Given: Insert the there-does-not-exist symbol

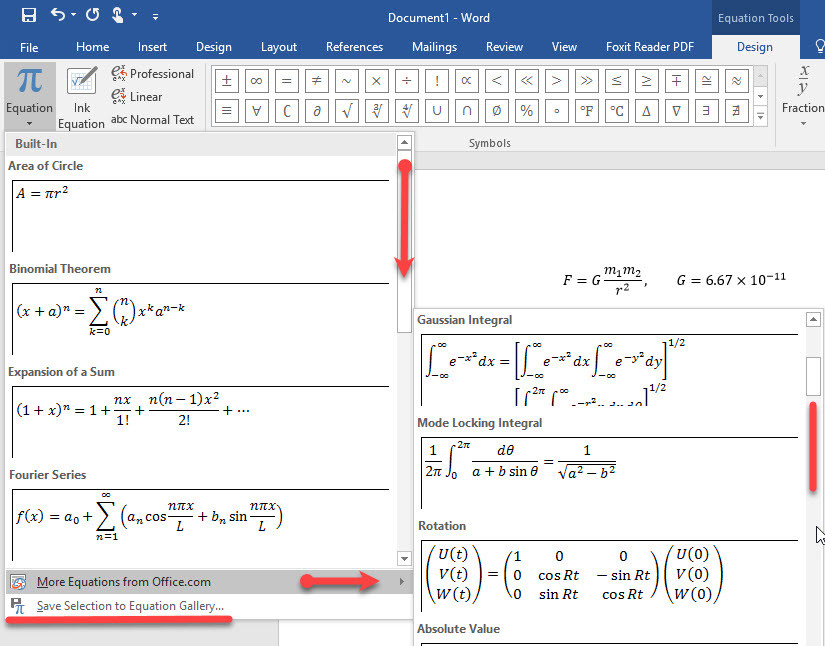Looking at the screenshot, I should click(x=736, y=110).
